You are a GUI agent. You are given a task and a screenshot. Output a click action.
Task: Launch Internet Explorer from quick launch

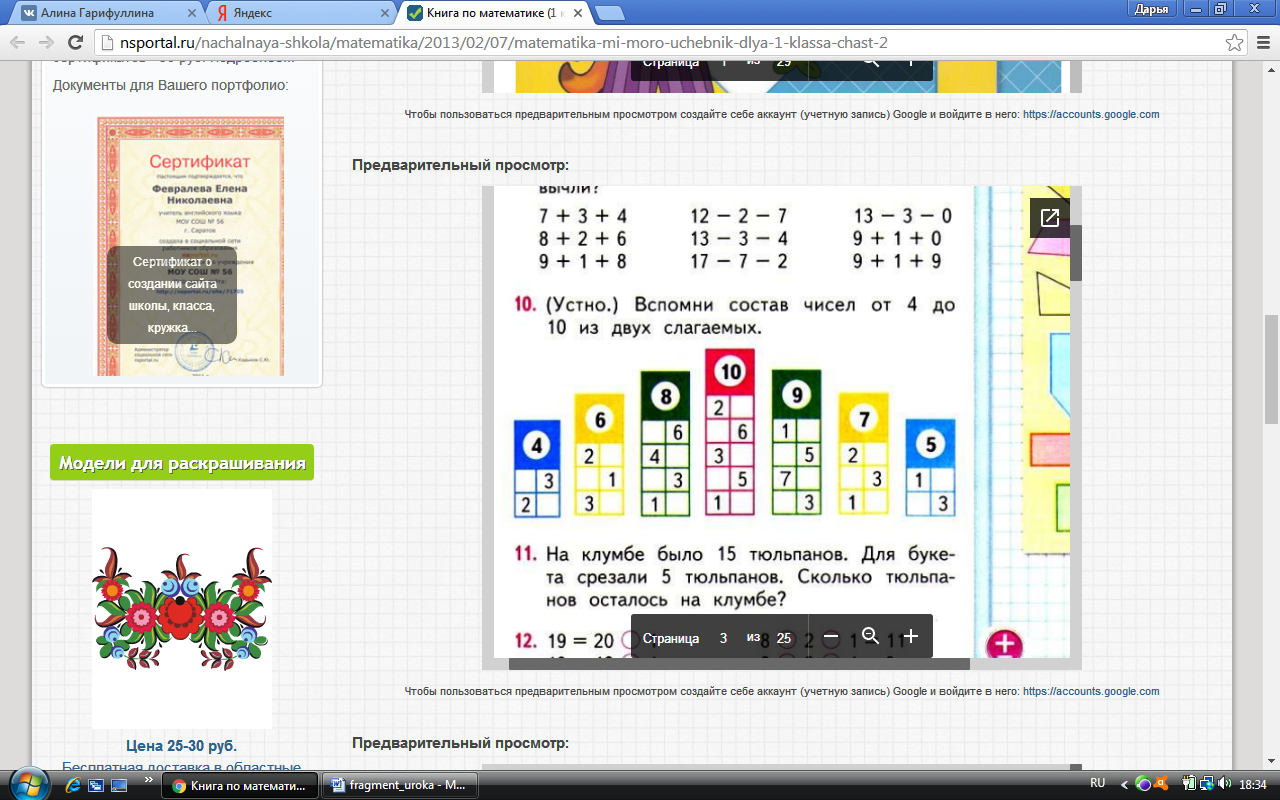[71, 786]
